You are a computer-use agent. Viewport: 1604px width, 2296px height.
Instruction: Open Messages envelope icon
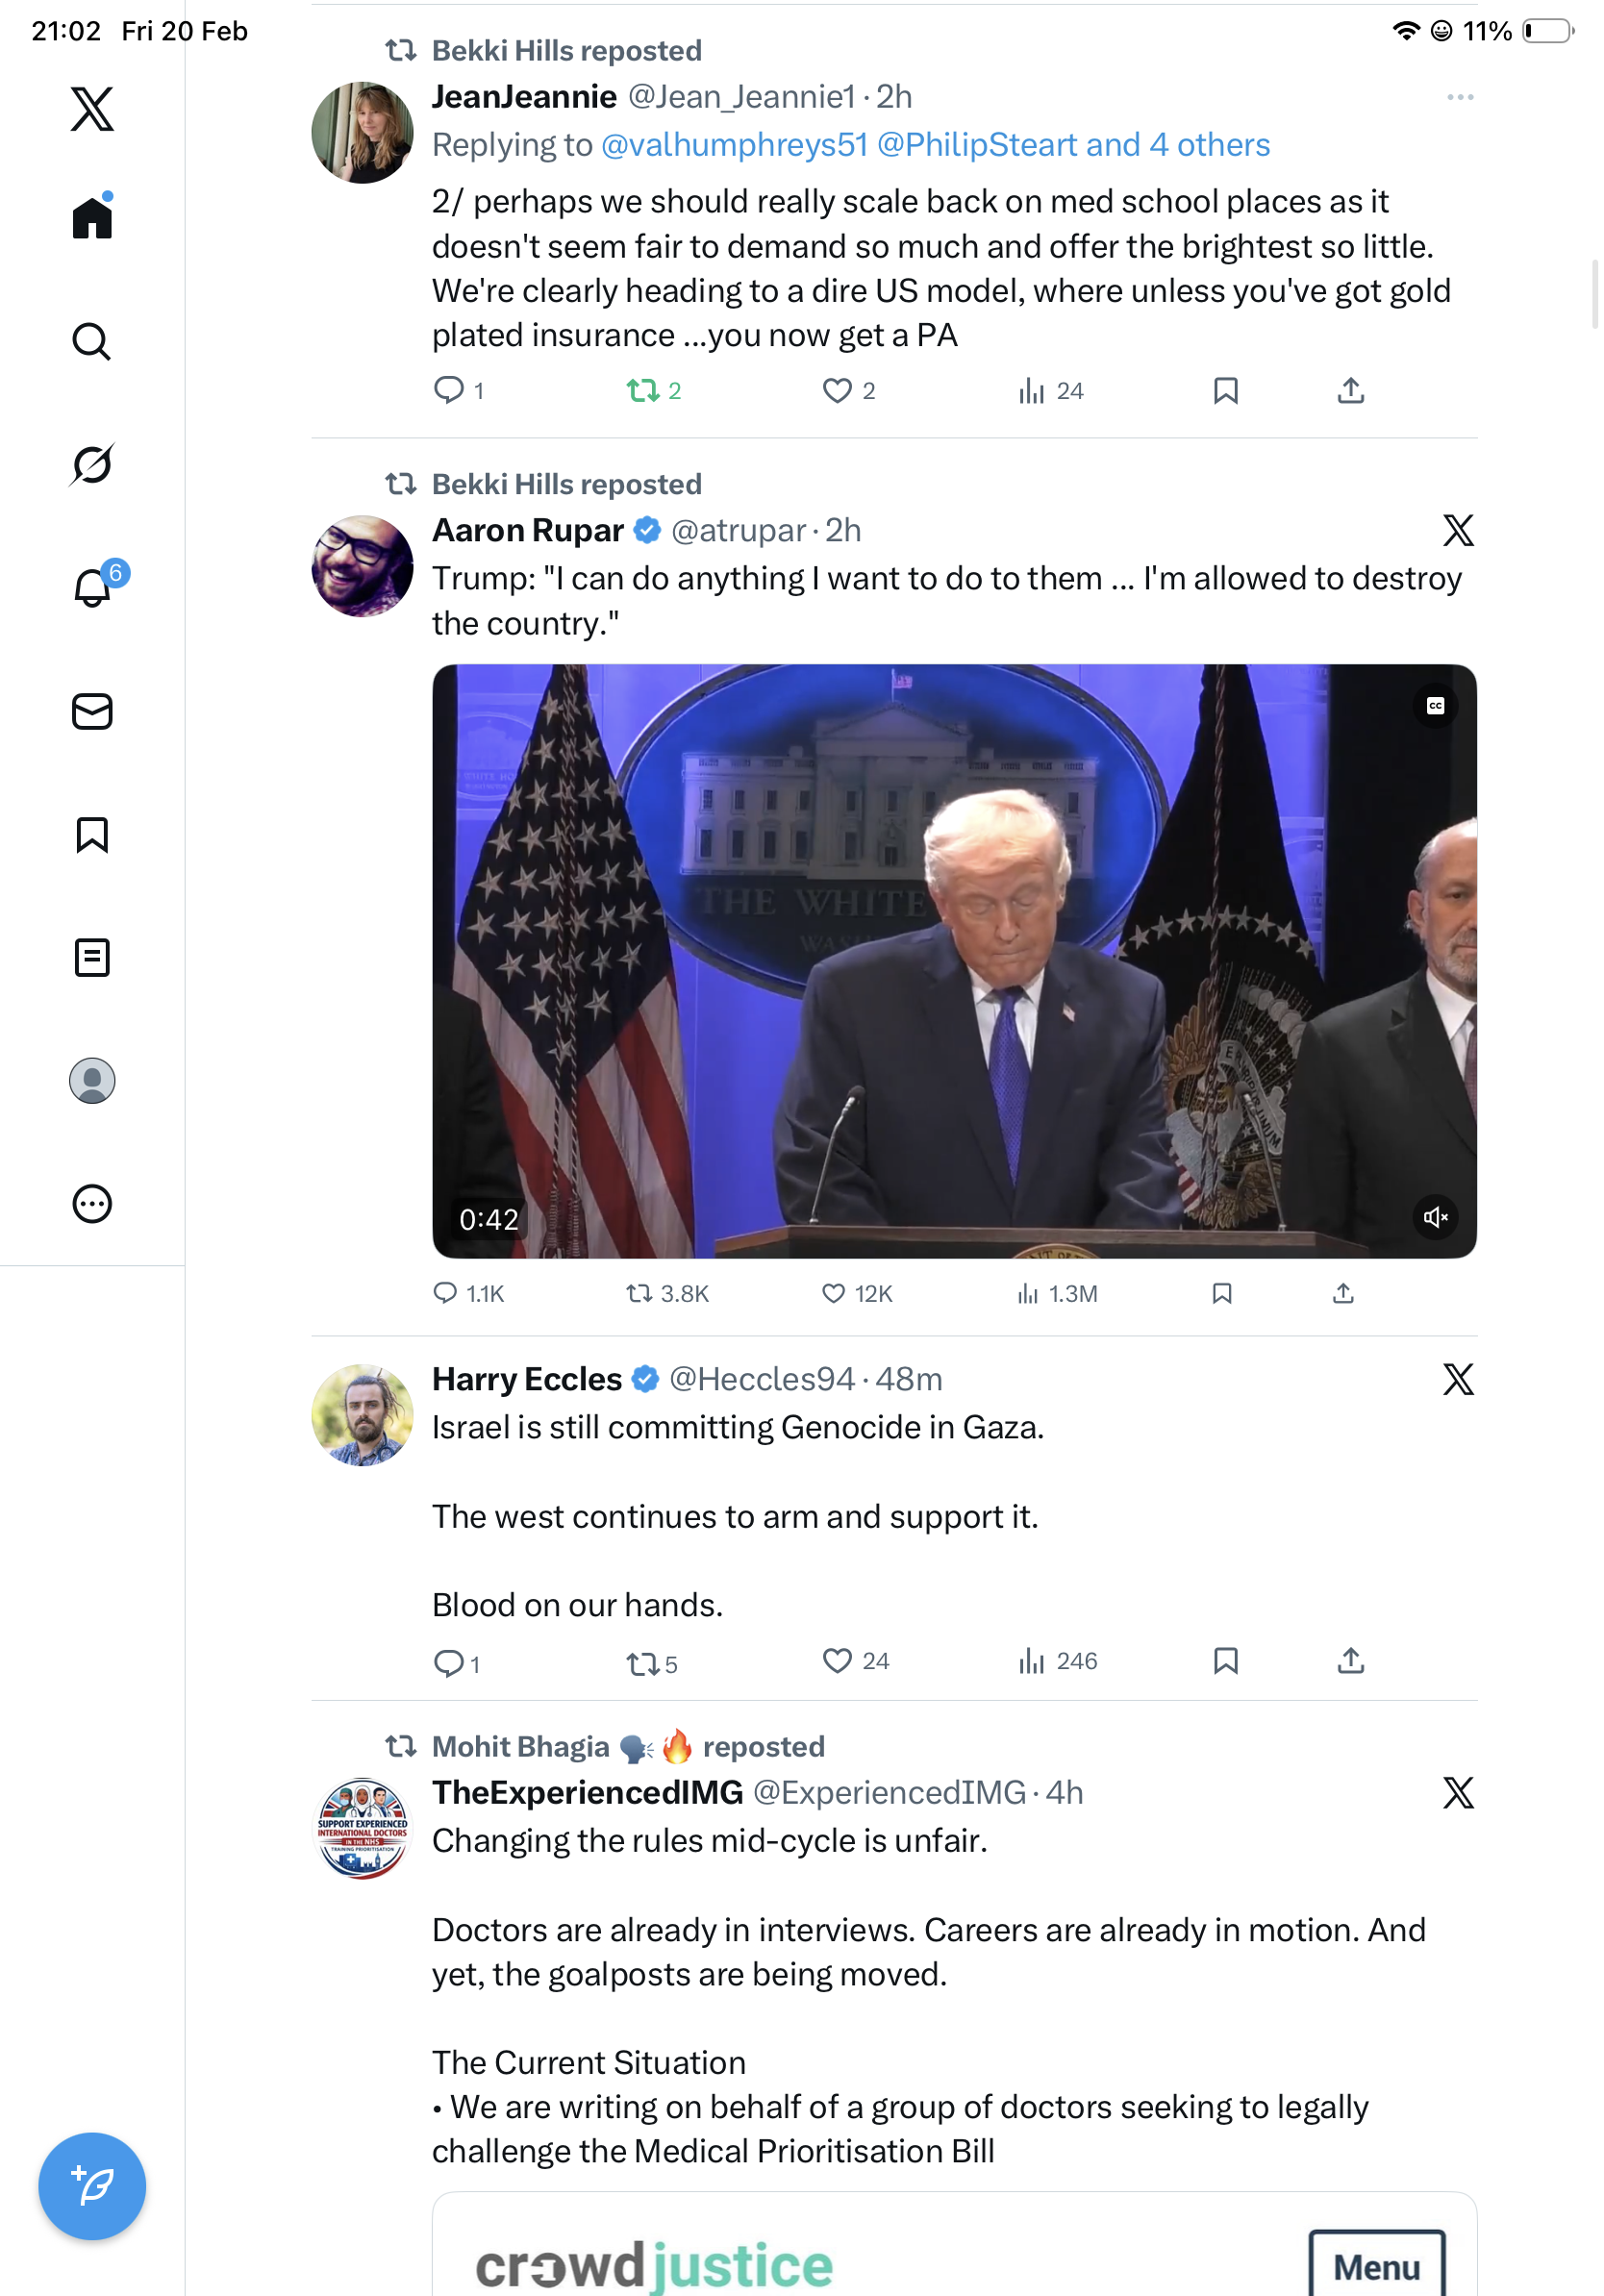tap(92, 711)
